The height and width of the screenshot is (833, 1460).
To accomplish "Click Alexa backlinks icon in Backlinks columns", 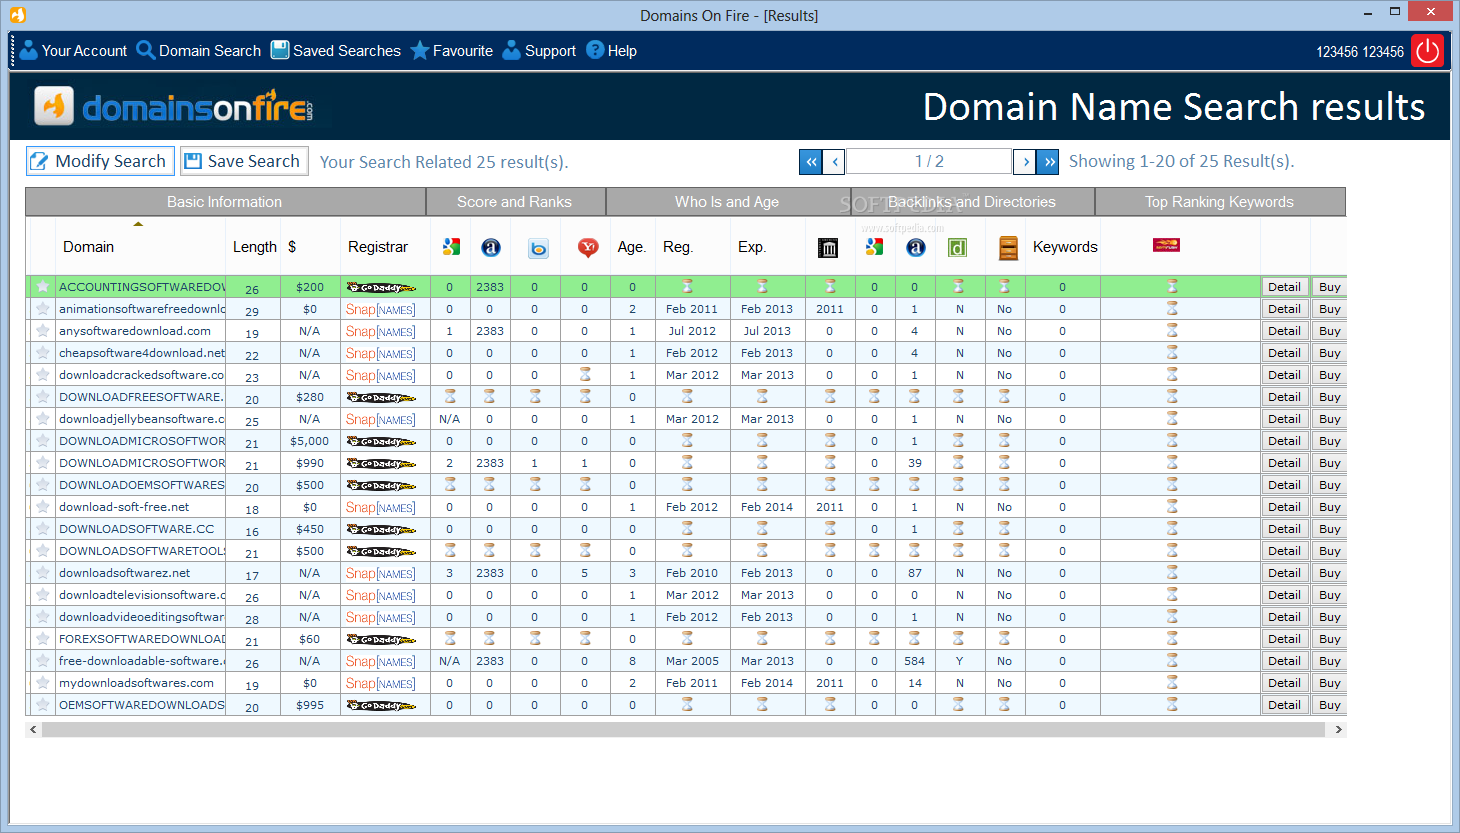I will [x=915, y=247].
